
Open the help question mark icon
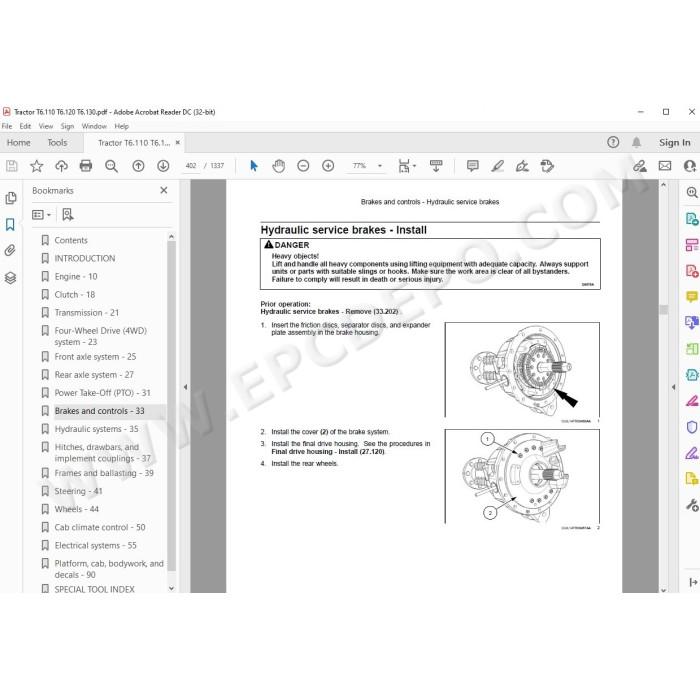[613, 142]
